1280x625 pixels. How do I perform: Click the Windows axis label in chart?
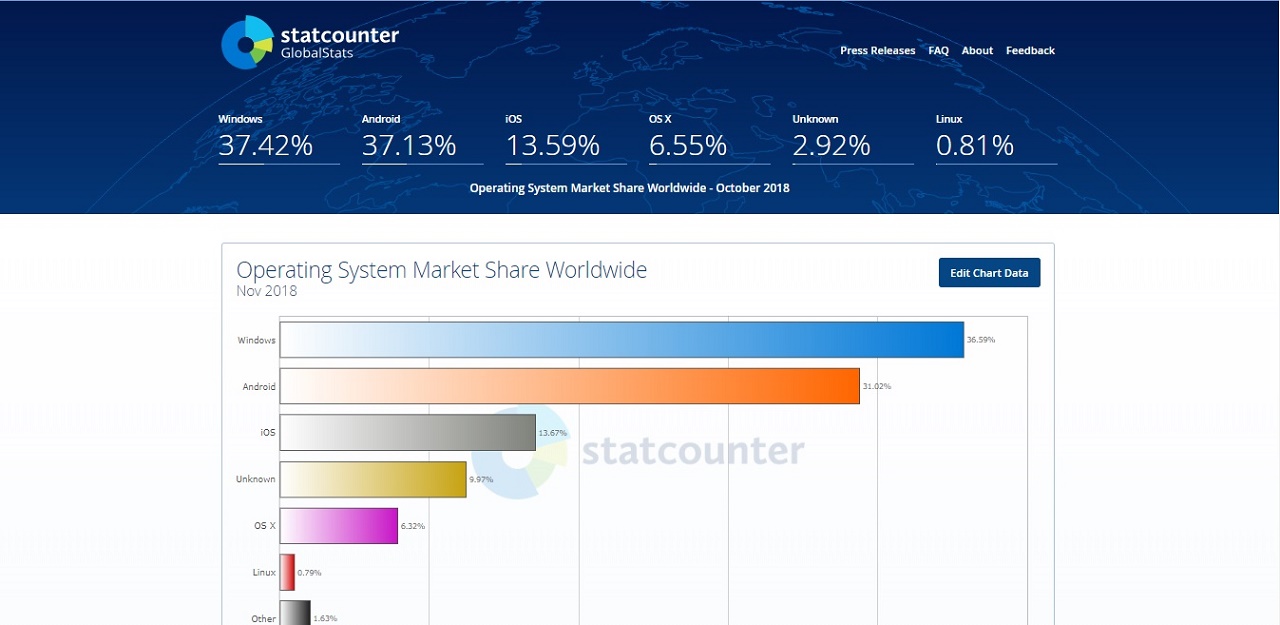(x=256, y=340)
